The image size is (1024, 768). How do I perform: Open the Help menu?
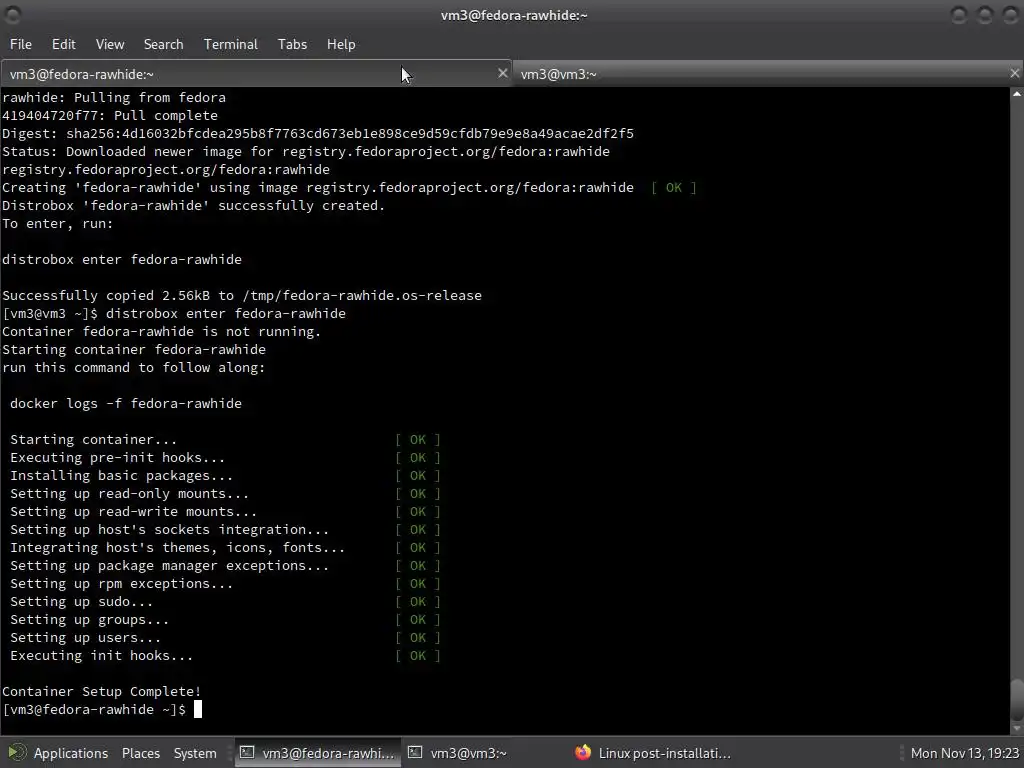(341, 44)
